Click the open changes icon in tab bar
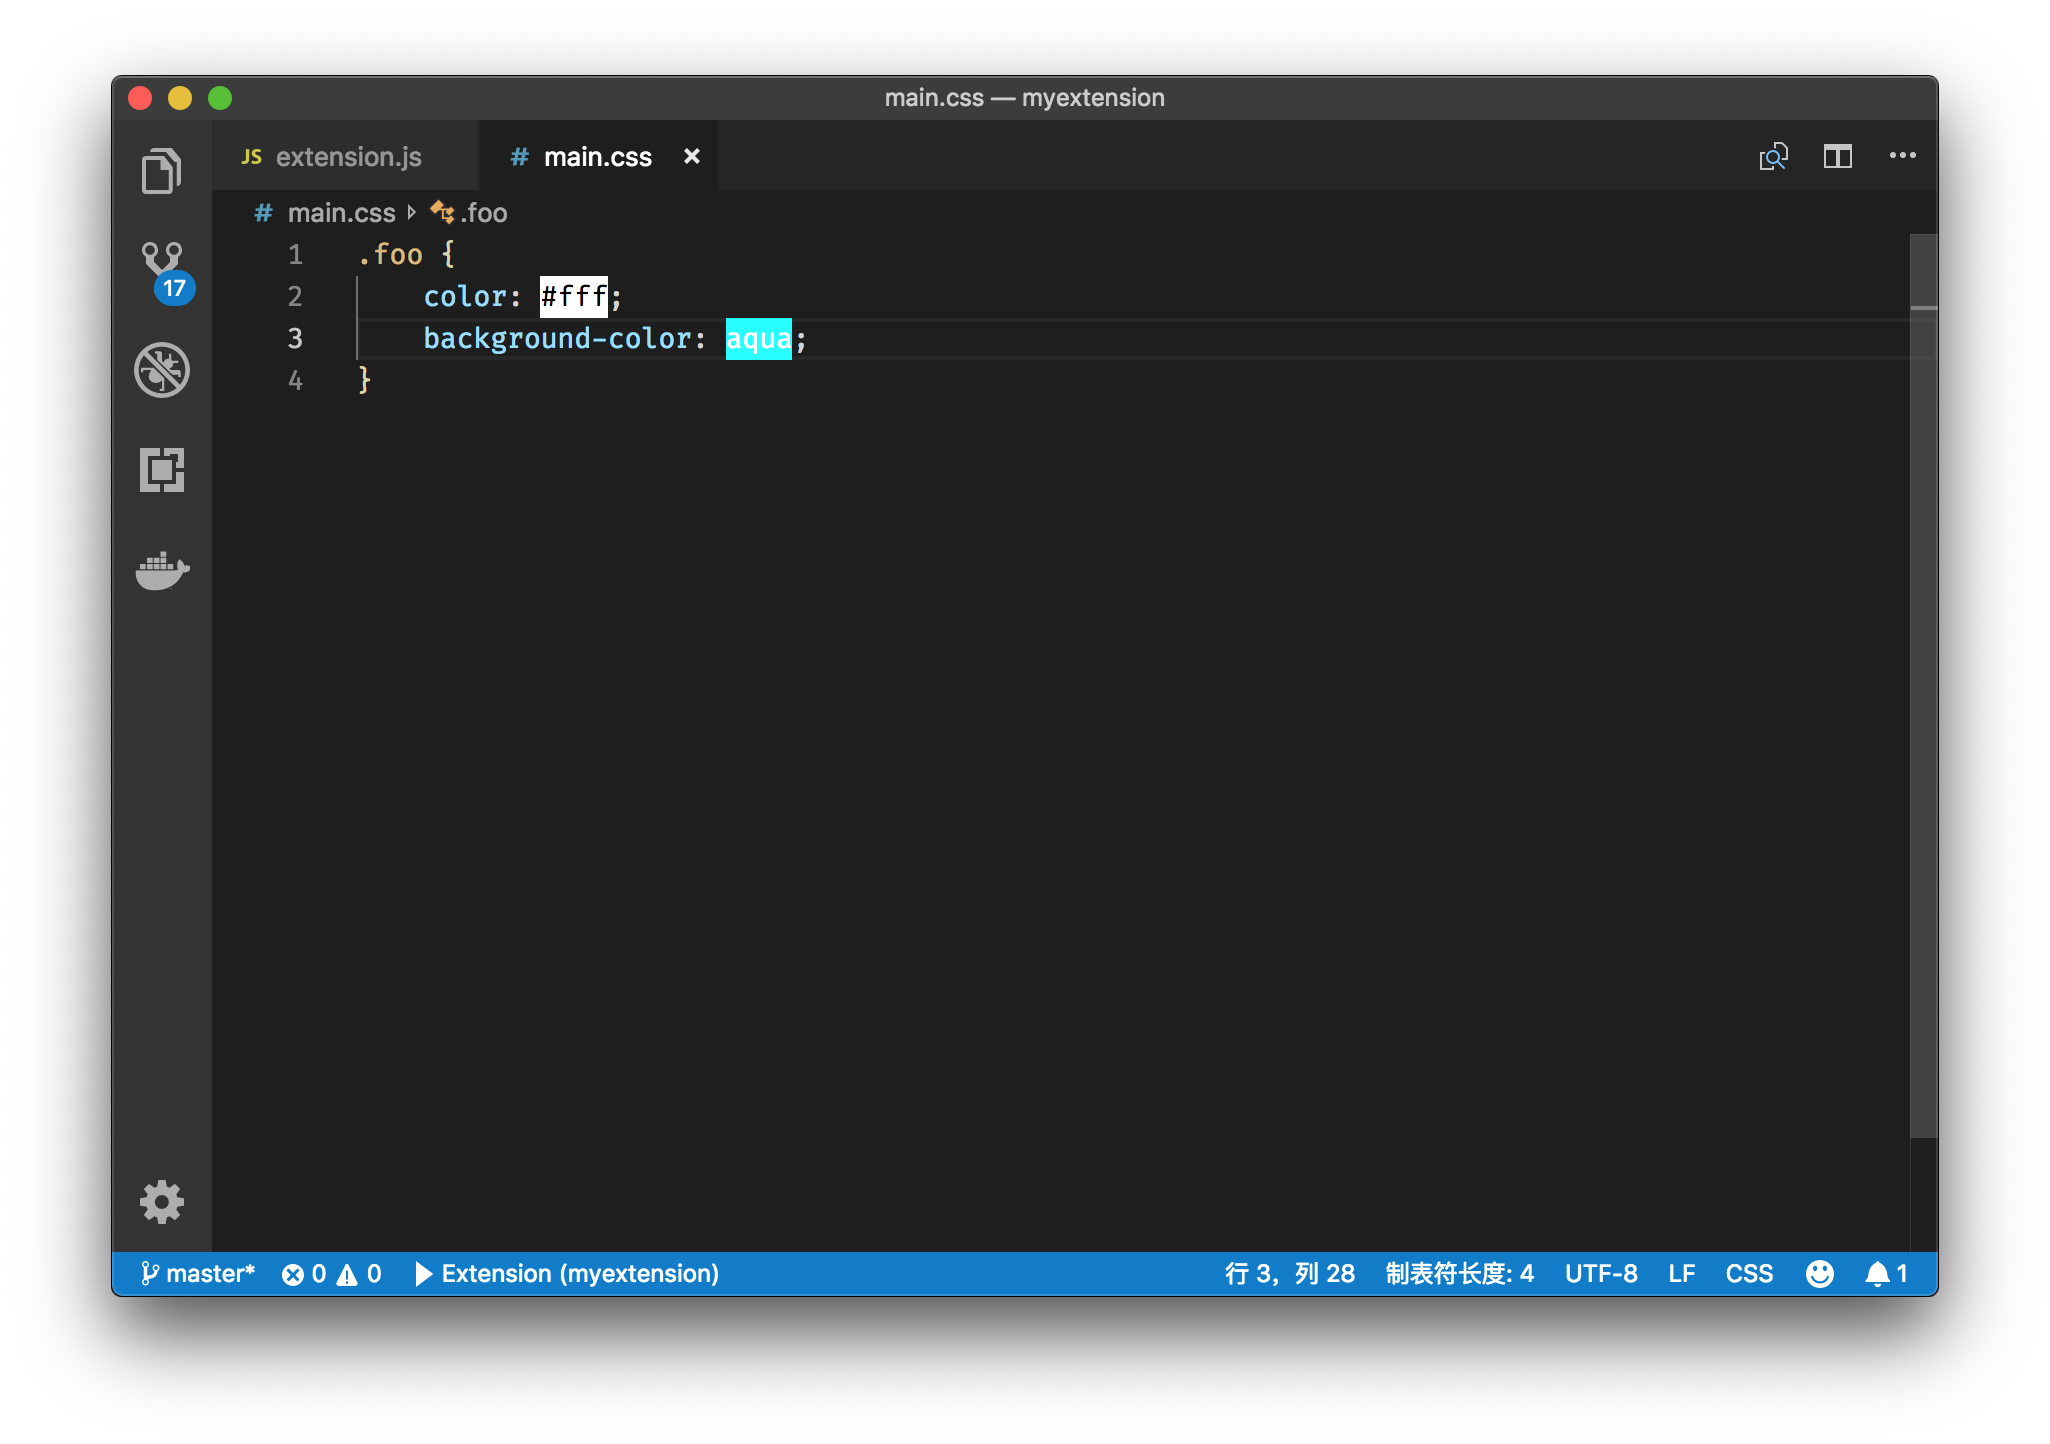The height and width of the screenshot is (1444, 2050). (x=1773, y=157)
